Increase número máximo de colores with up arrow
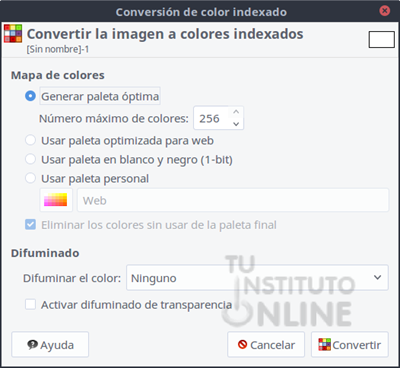400x368 pixels. point(236,112)
